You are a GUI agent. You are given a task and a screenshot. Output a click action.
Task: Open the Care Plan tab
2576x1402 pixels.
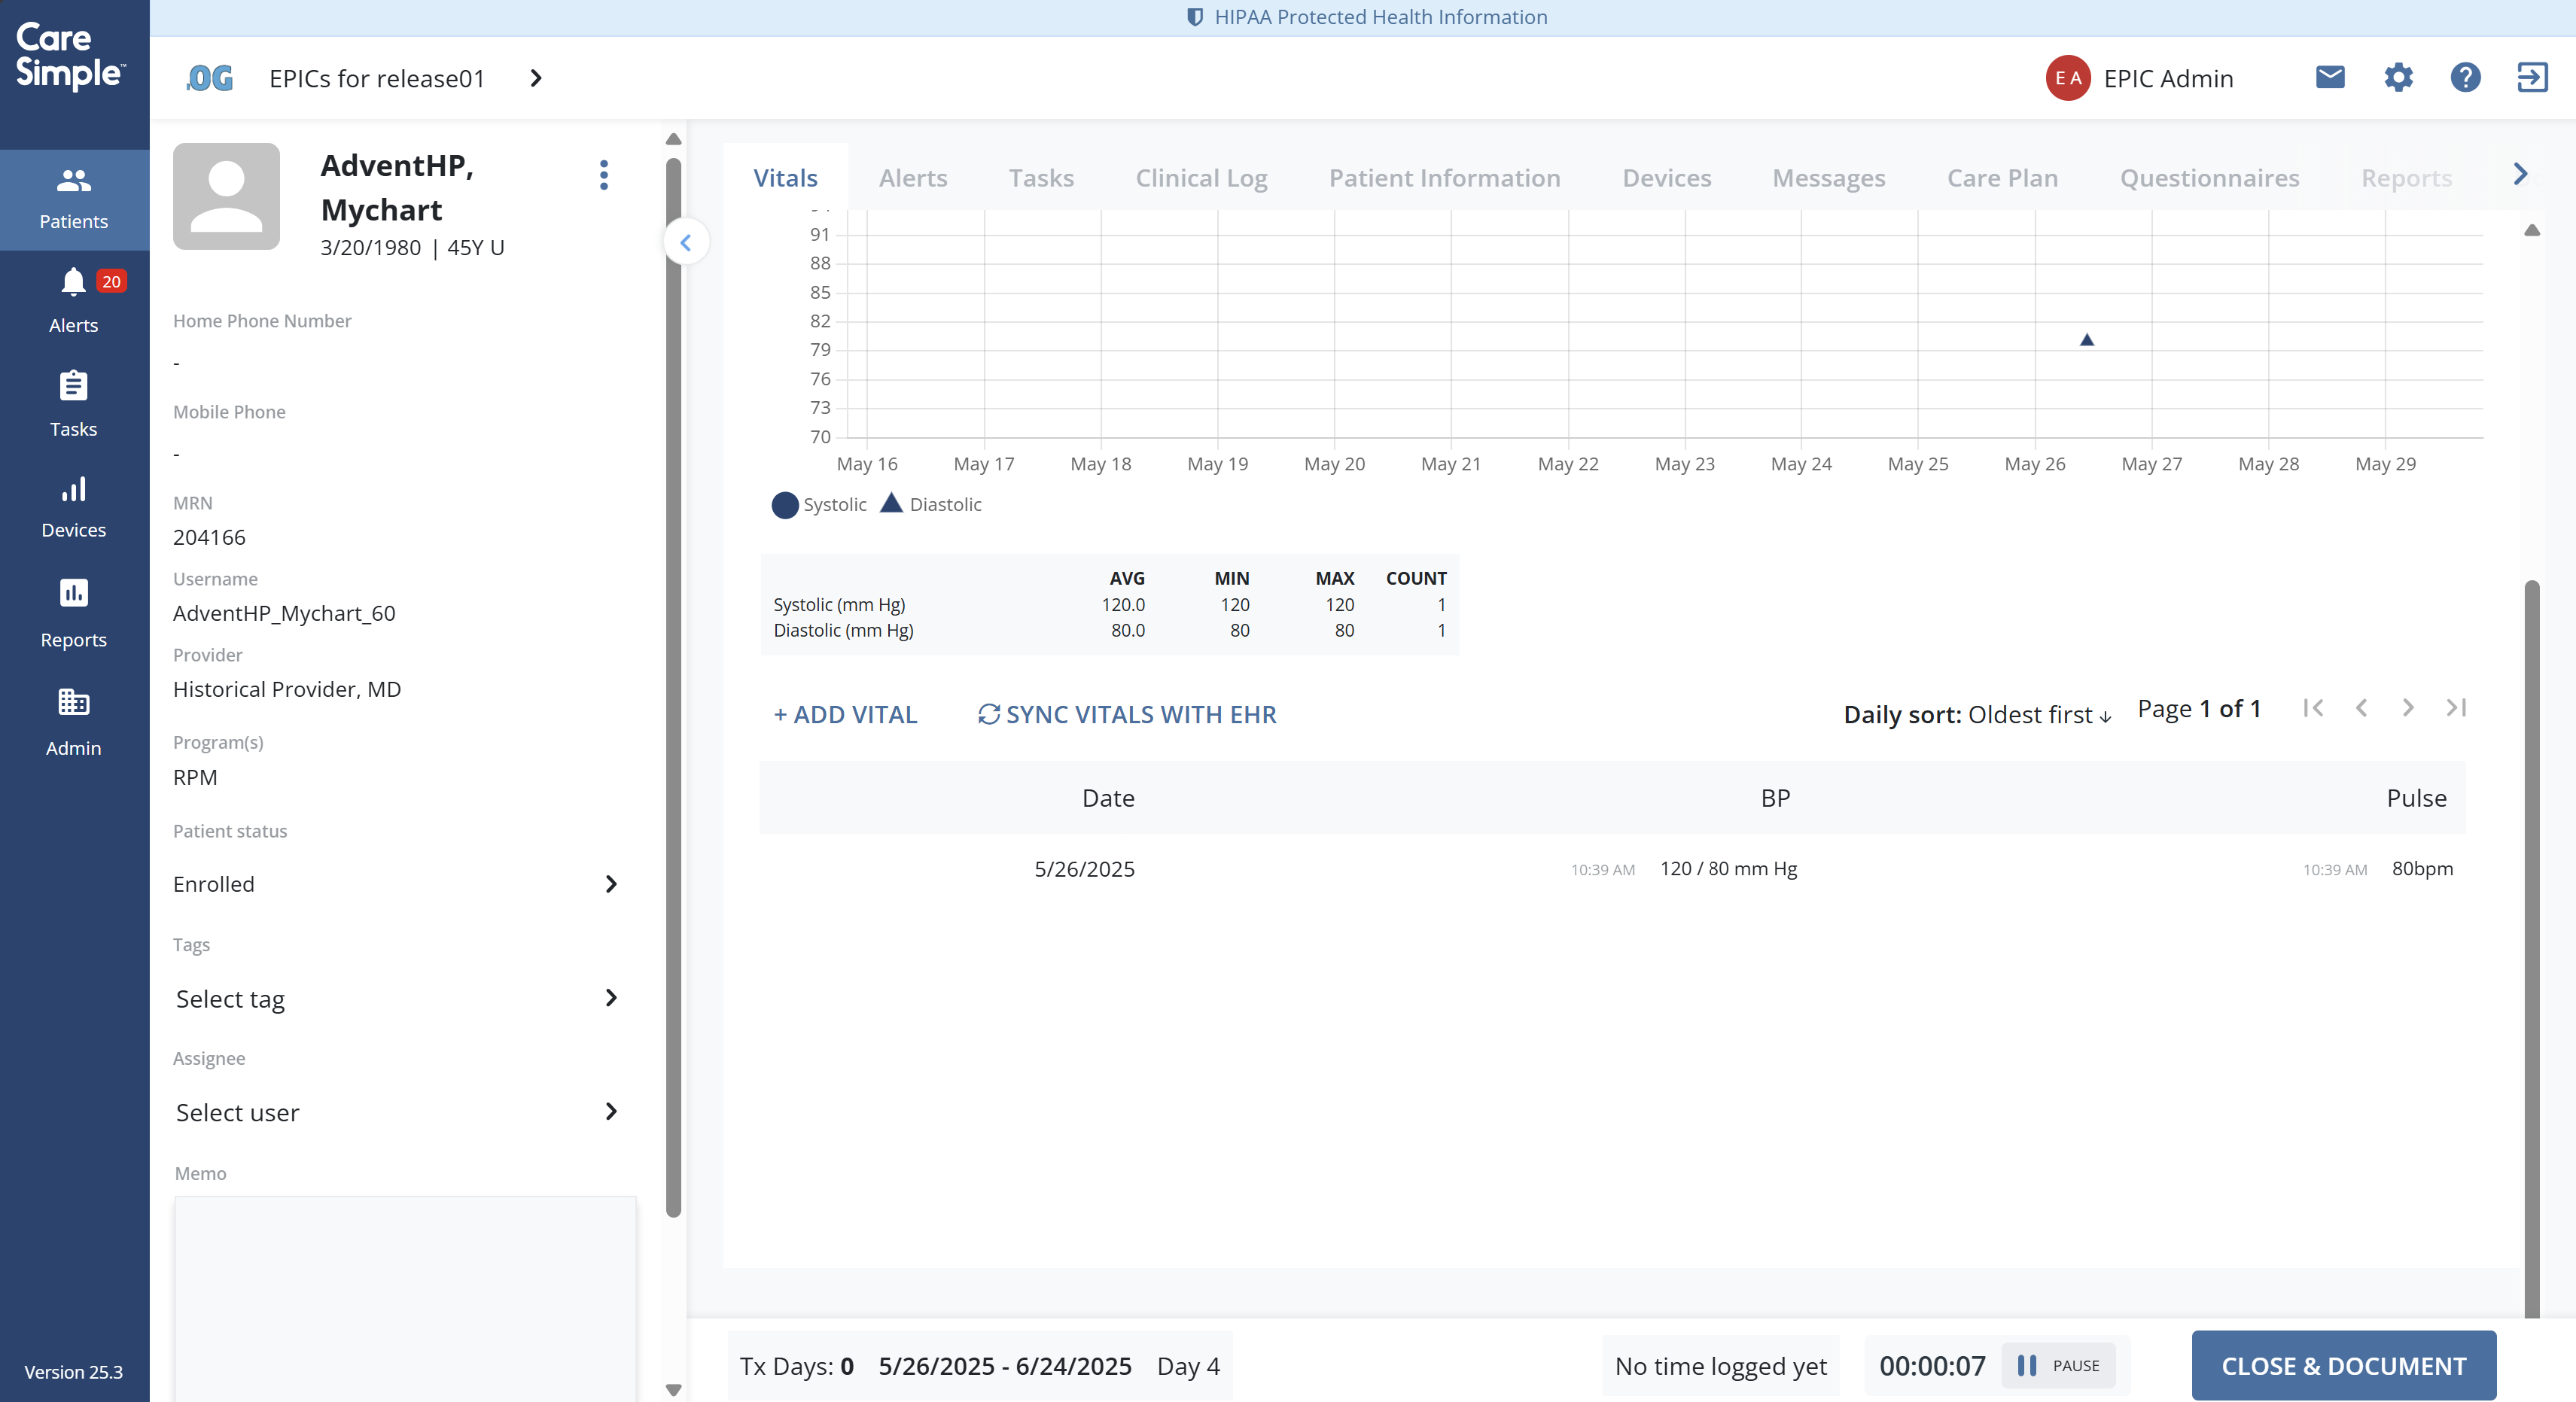pyautogui.click(x=2001, y=178)
